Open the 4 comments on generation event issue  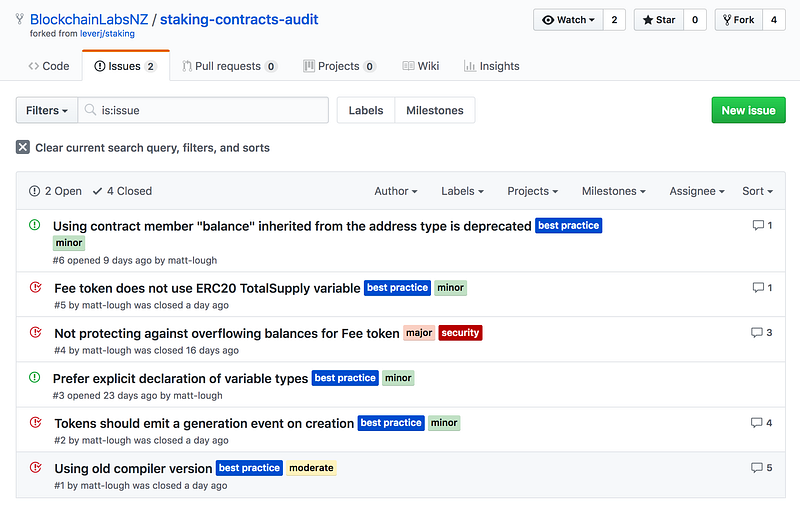click(x=762, y=423)
